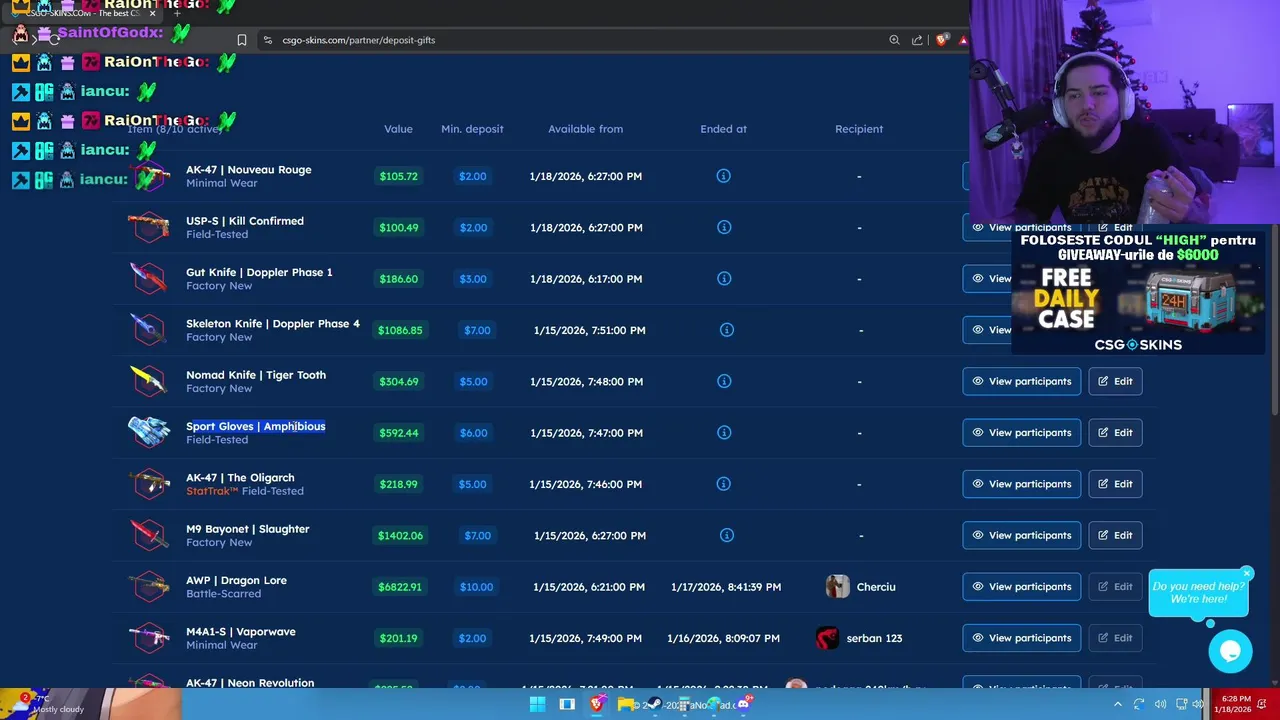Open File Explorer from the taskbar

pyautogui.click(x=626, y=704)
